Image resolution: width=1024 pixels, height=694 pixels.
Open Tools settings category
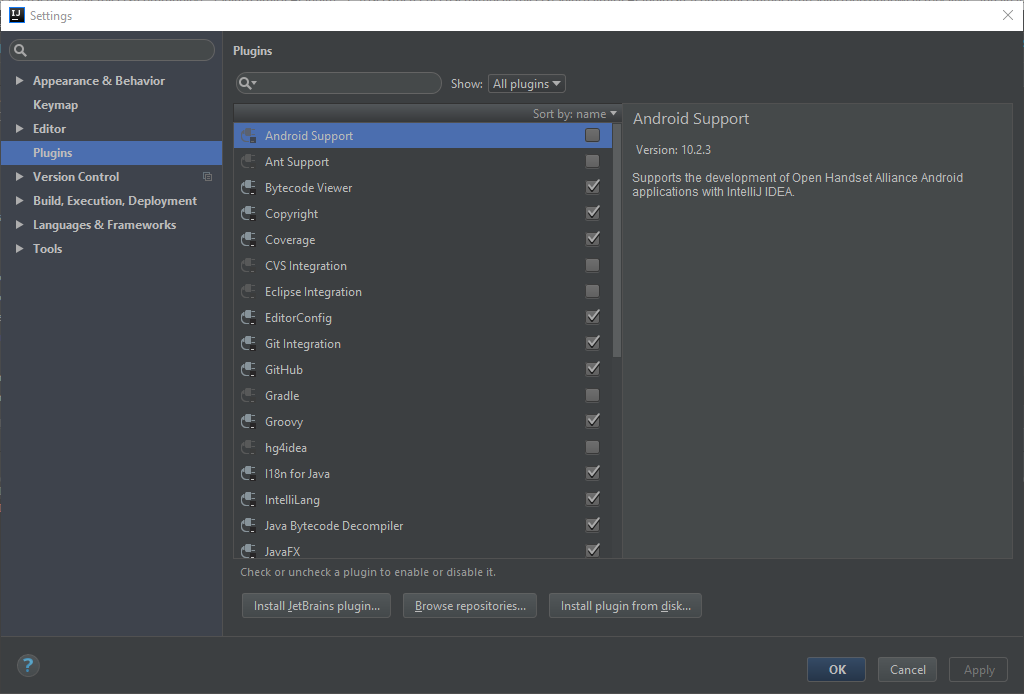pos(48,249)
